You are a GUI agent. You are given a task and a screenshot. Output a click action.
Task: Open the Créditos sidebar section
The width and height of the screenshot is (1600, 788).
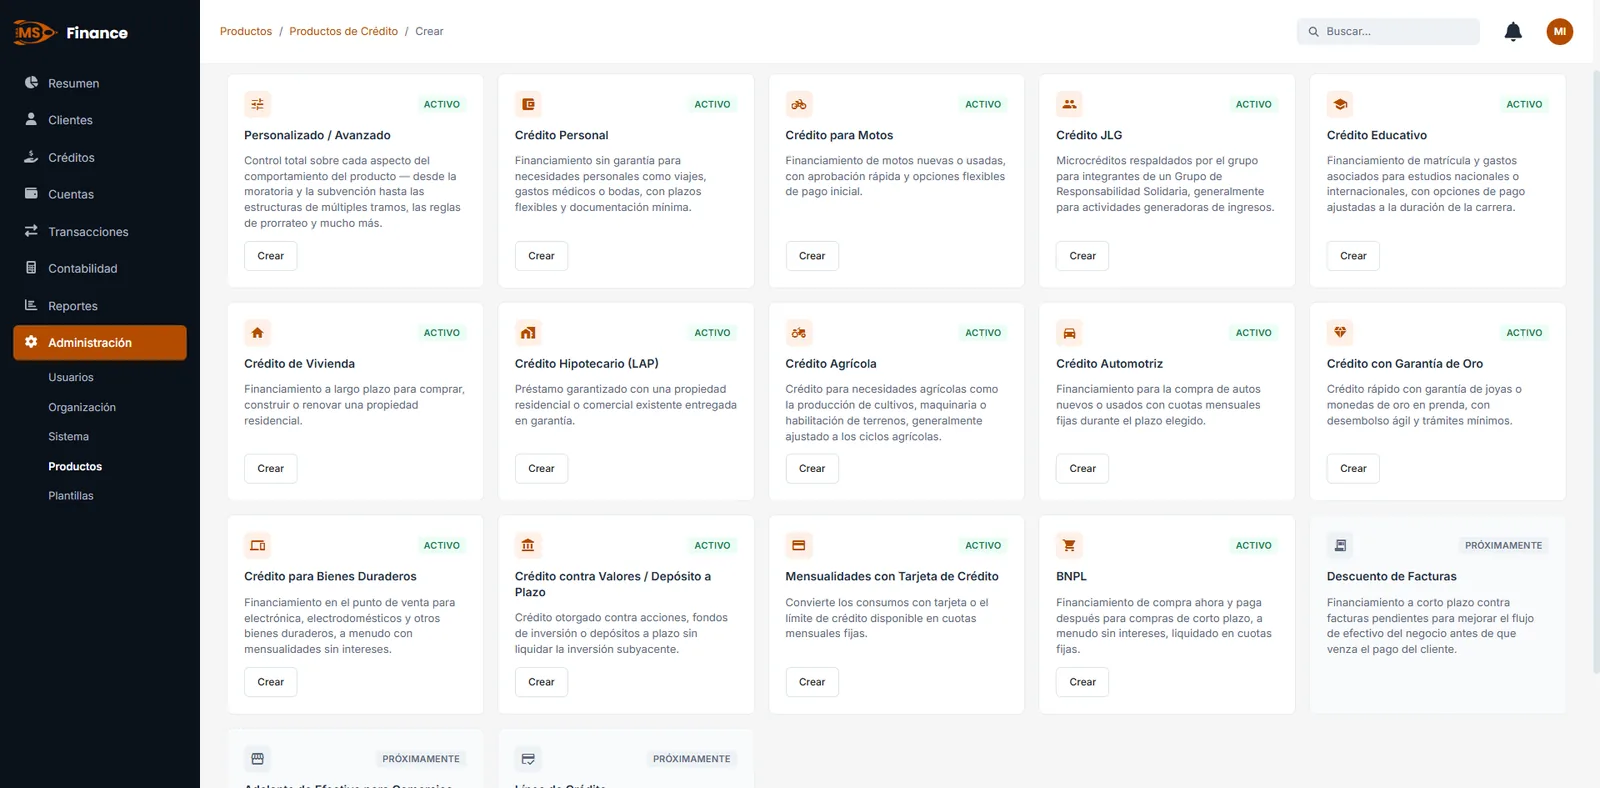100,158
